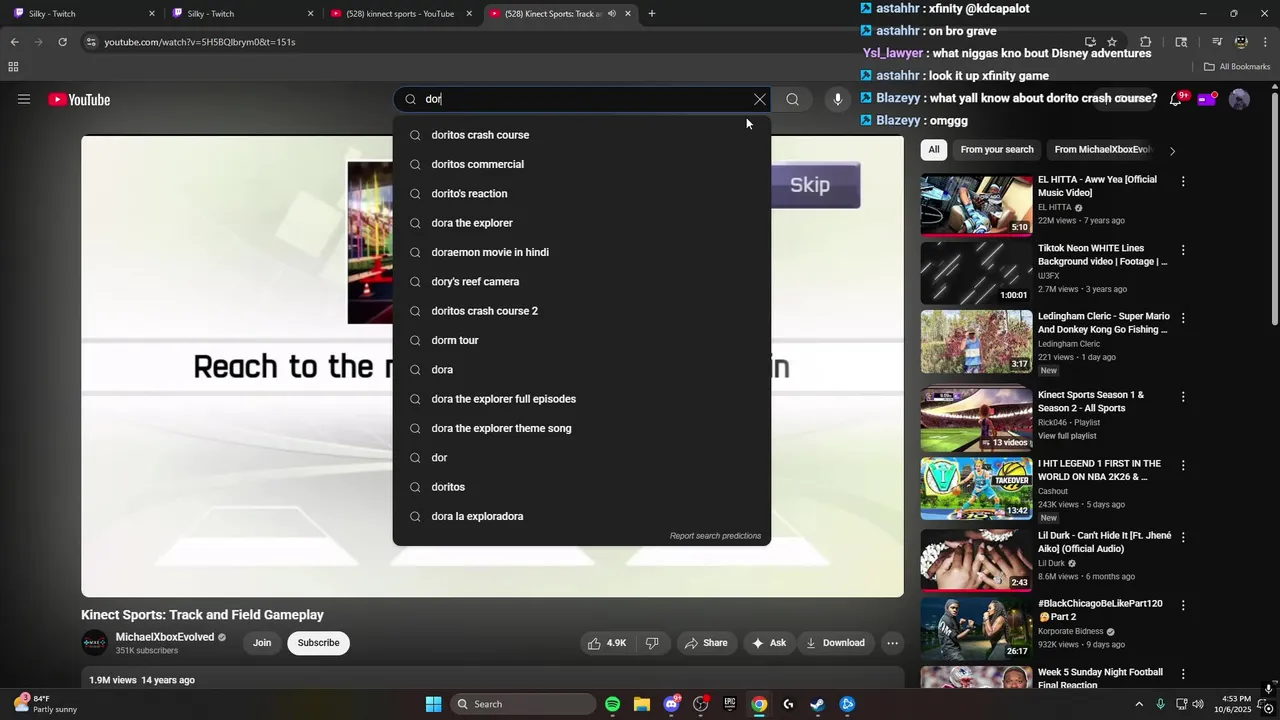This screenshot has width=1280, height=720.
Task: Open the MichaelXboxEvolved channel avatar
Action: click(94, 643)
